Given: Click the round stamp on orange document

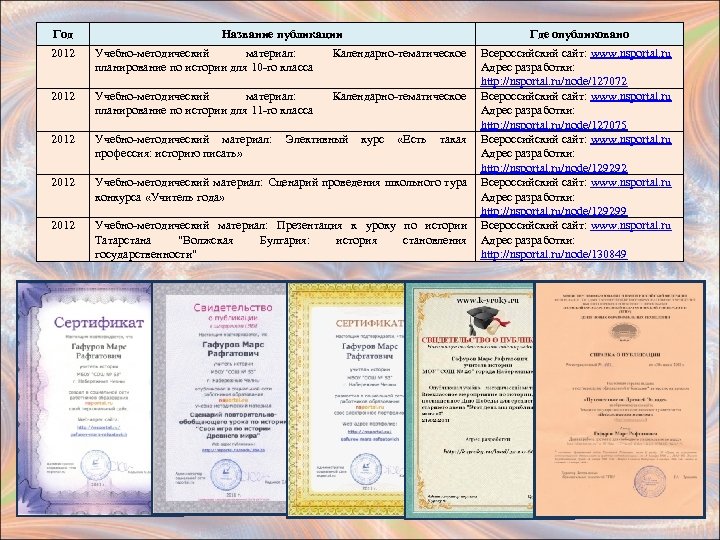Looking at the screenshot, I should click(649, 482).
